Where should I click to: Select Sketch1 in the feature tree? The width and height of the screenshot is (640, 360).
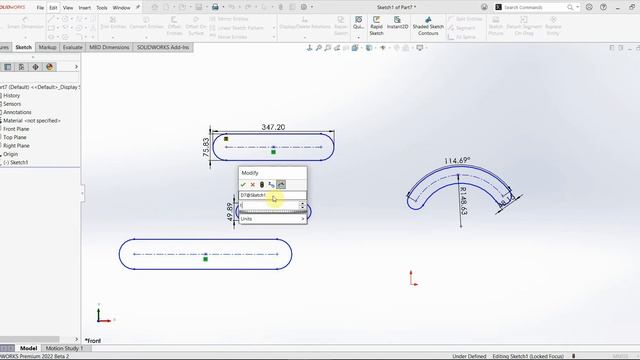[x=16, y=162]
